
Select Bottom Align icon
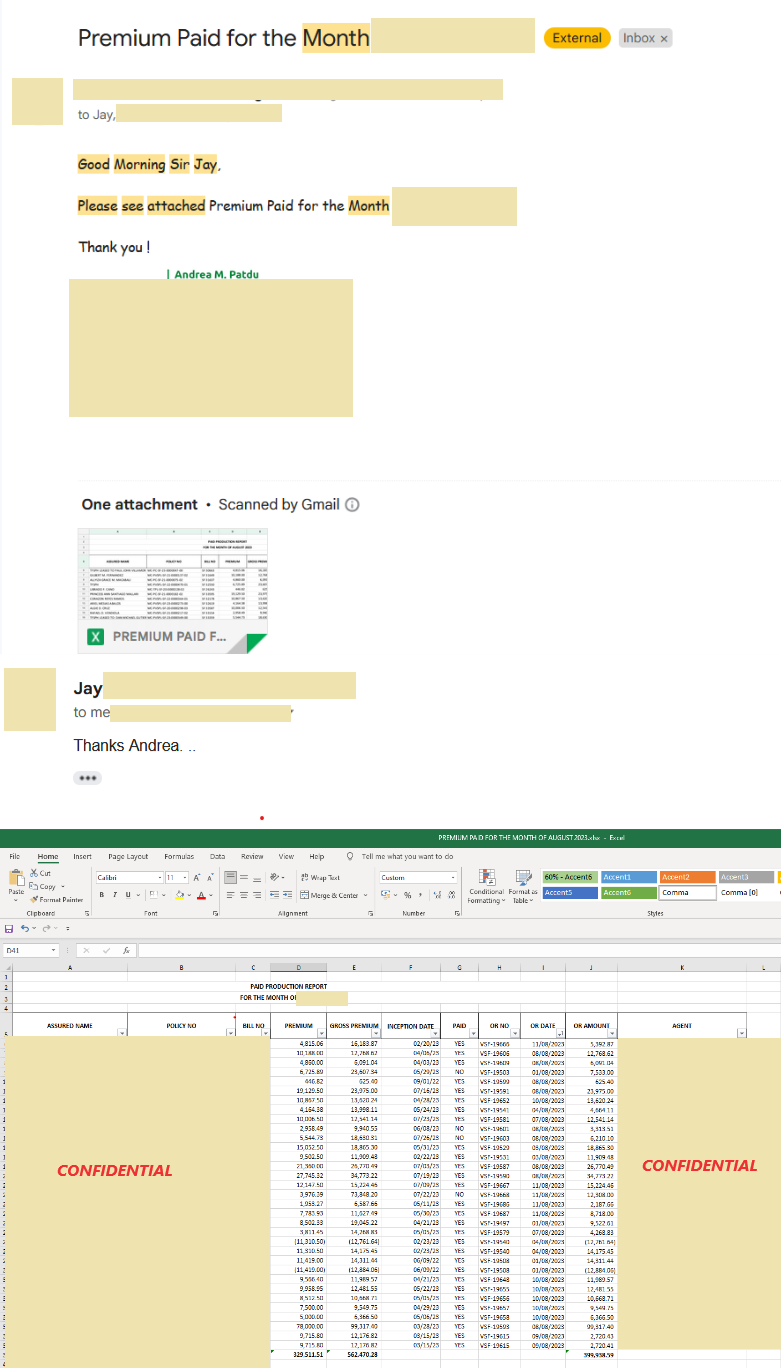point(257,877)
